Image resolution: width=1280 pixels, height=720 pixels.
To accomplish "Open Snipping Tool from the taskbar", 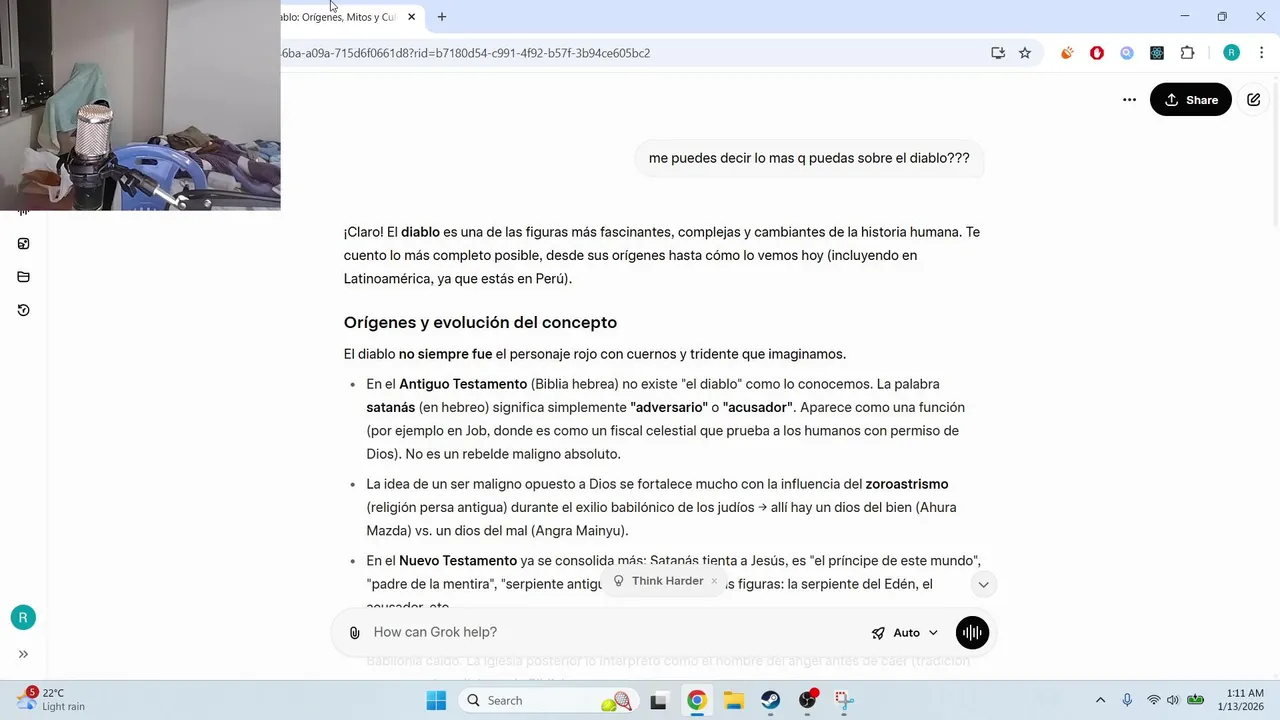I will coord(844,700).
